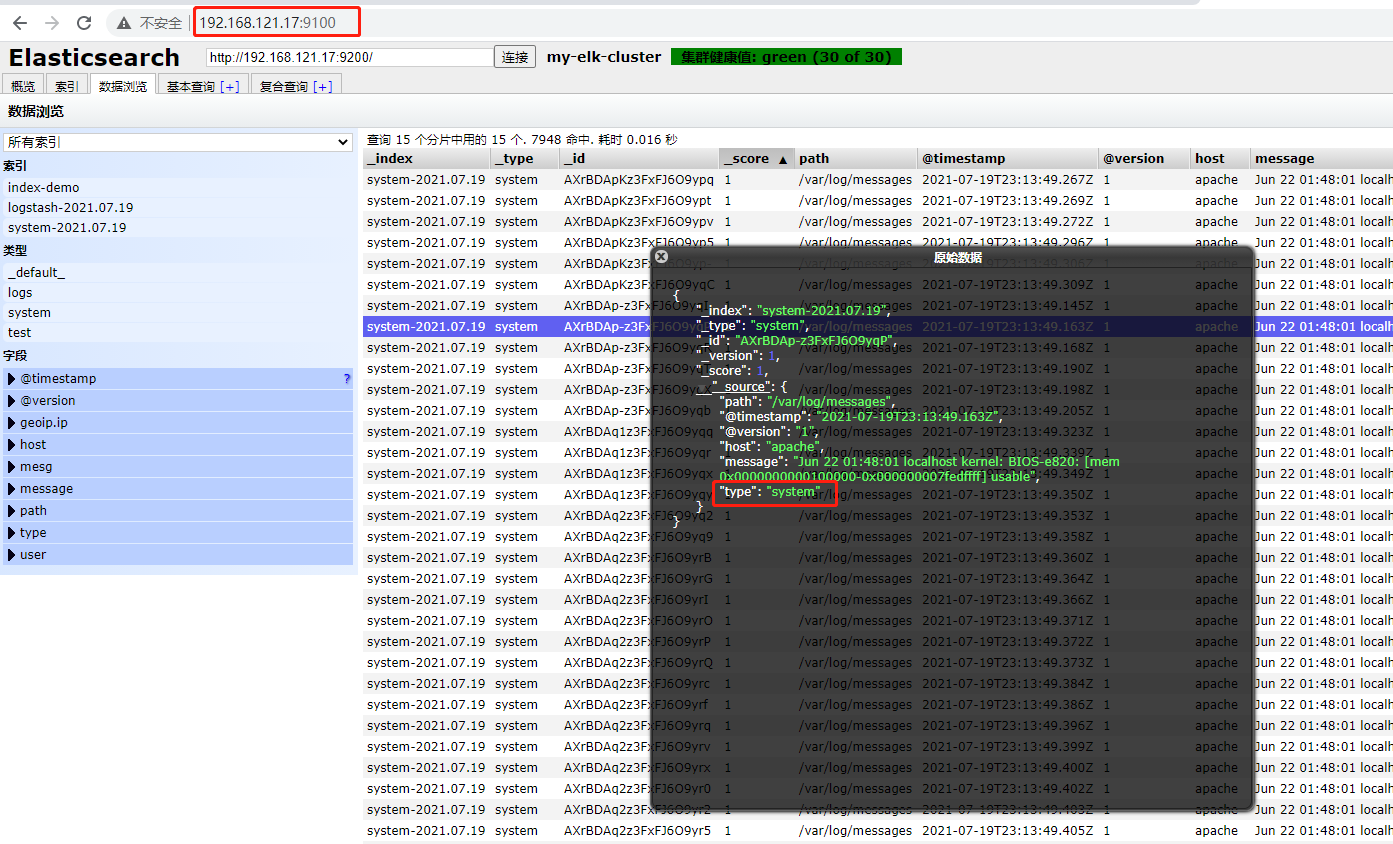The height and width of the screenshot is (844, 1393).
Task: Click the my-elk-cluster cluster name
Action: pos(604,57)
